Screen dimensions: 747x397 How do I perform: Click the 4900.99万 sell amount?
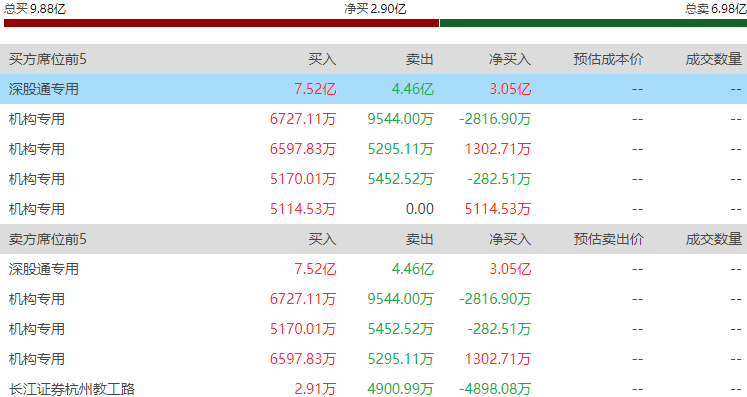[x=401, y=388]
